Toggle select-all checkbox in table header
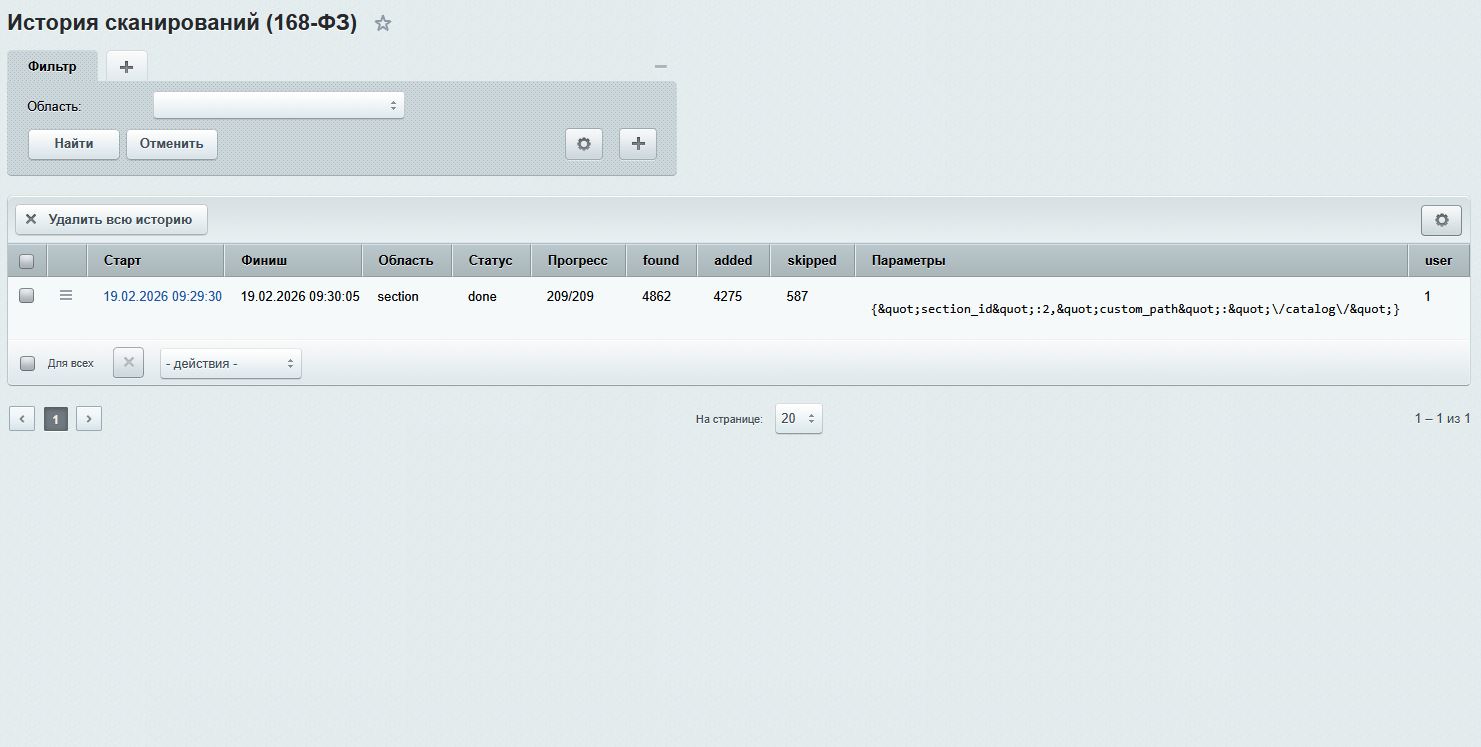Viewport: 1481px width, 747px height. tap(27, 261)
